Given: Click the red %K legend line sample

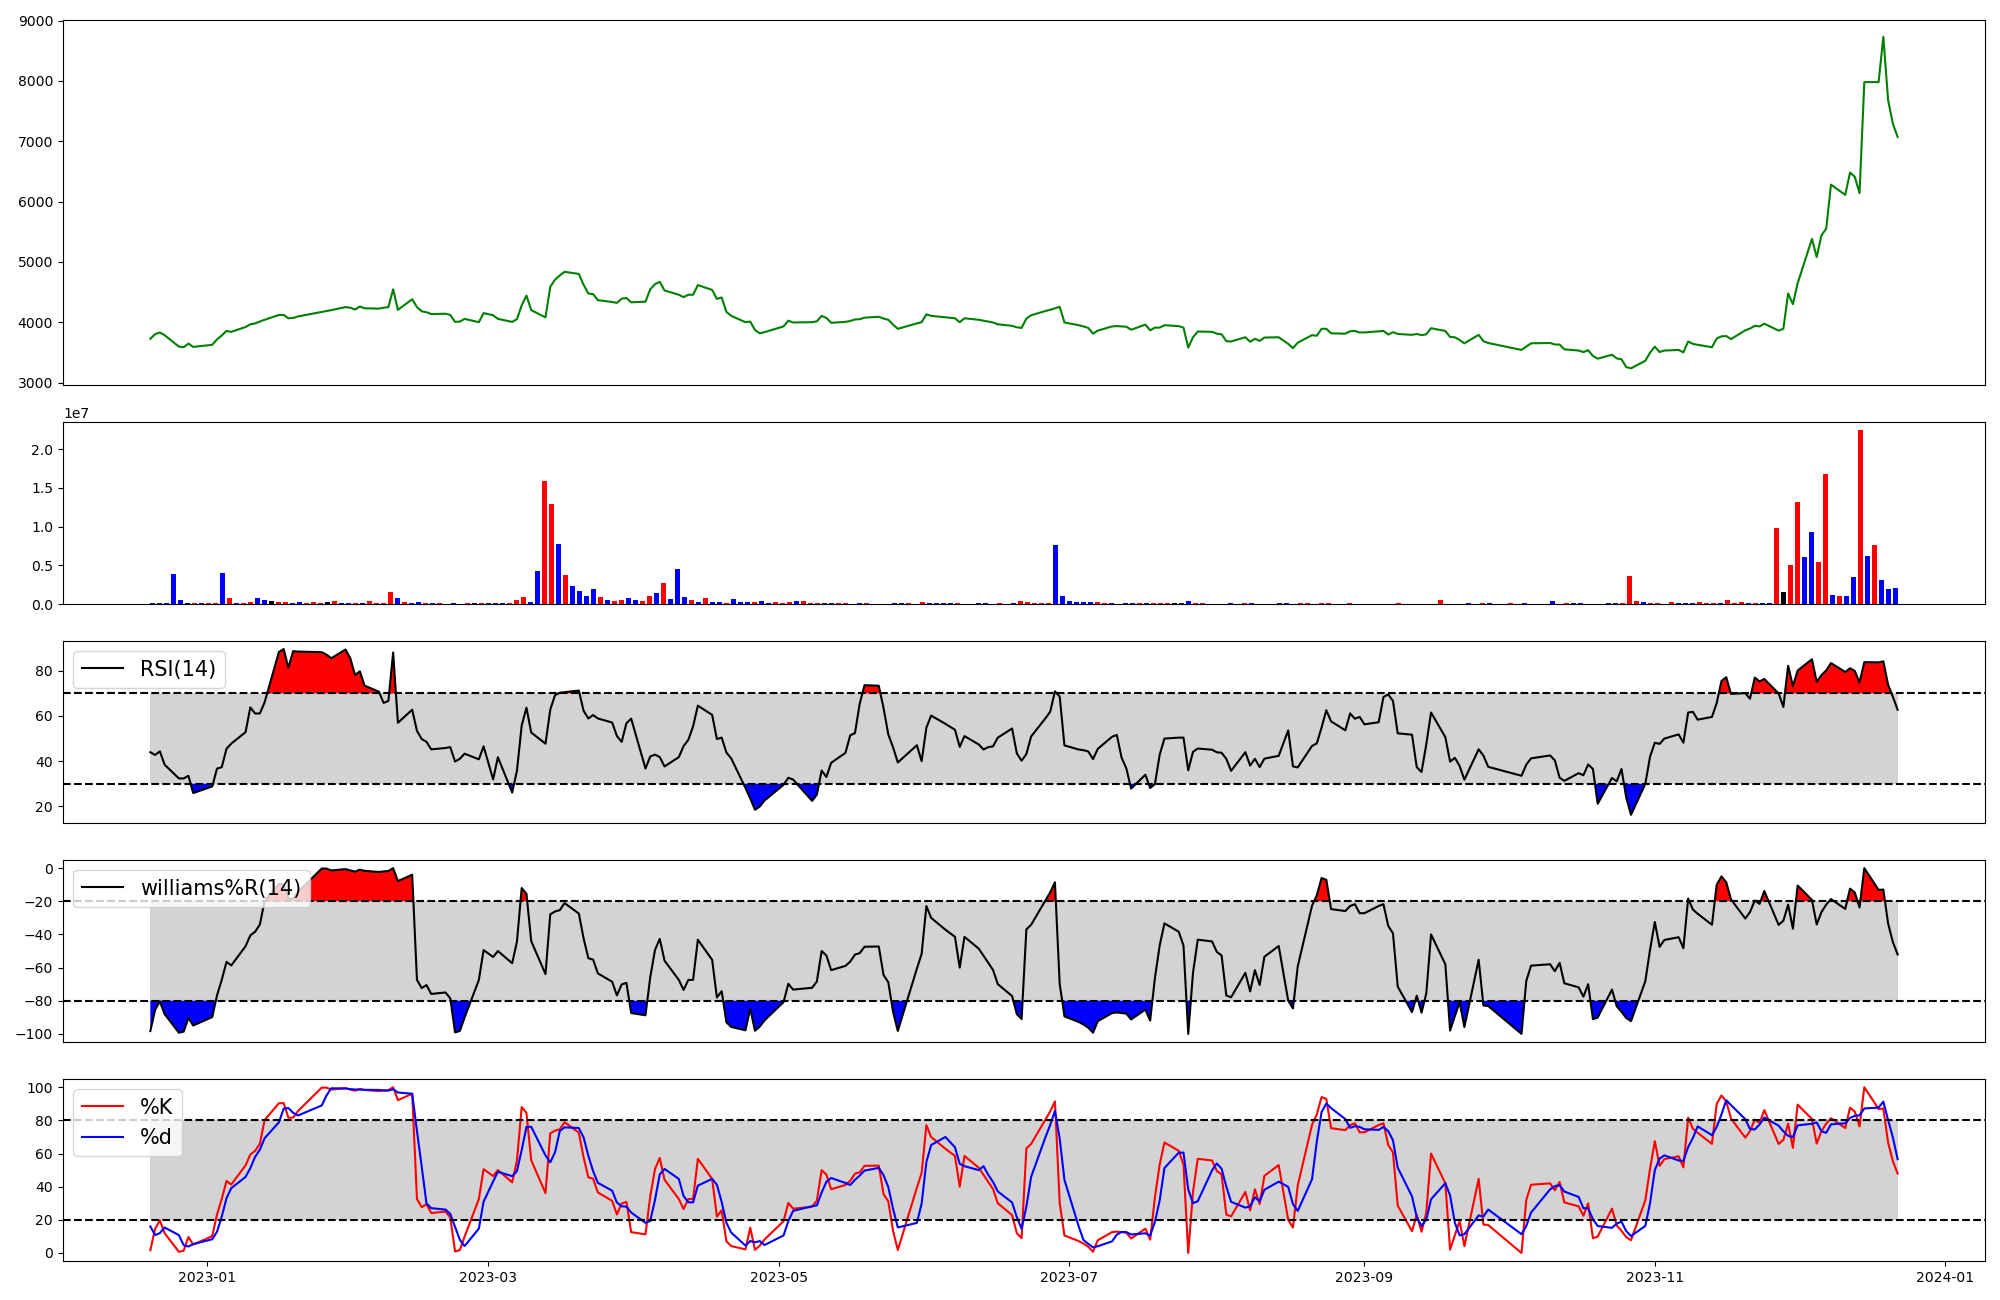Looking at the screenshot, I should pyautogui.click(x=103, y=1107).
